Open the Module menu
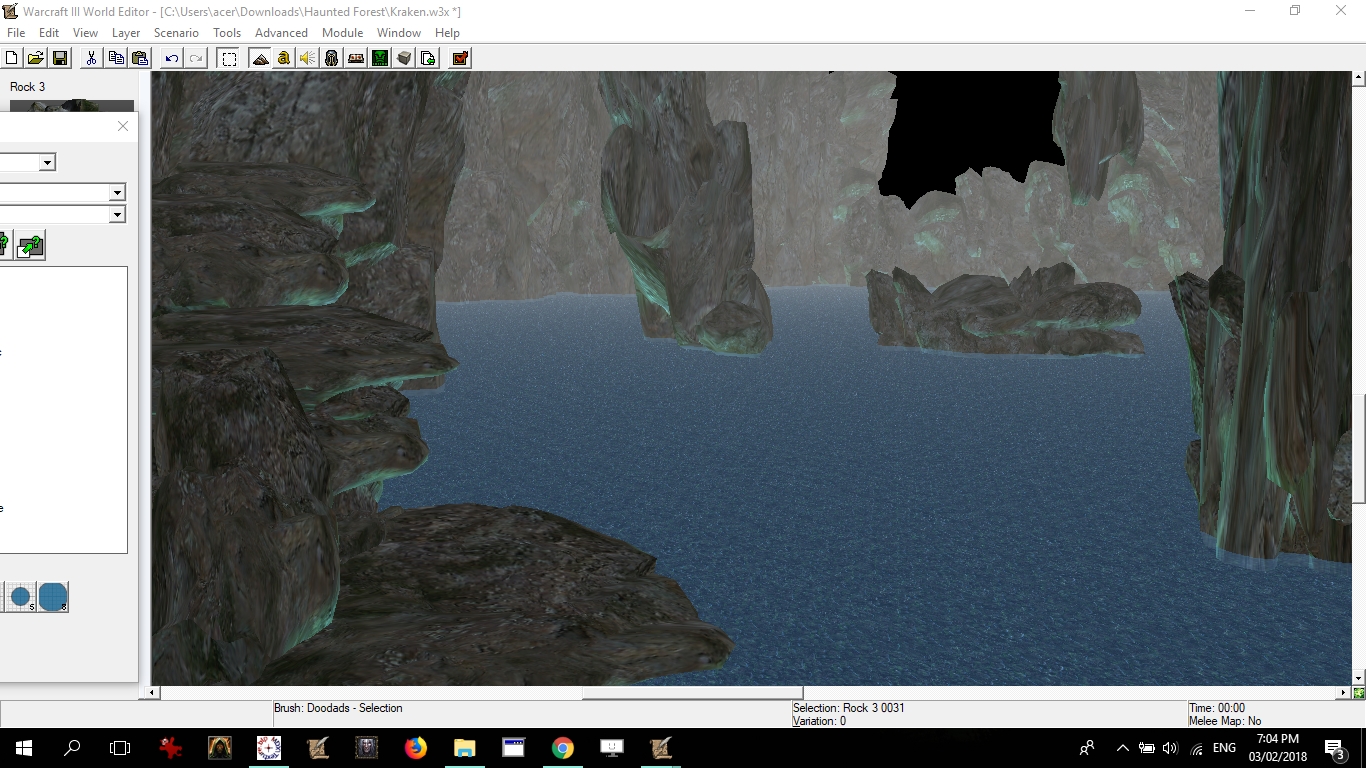 coord(343,33)
